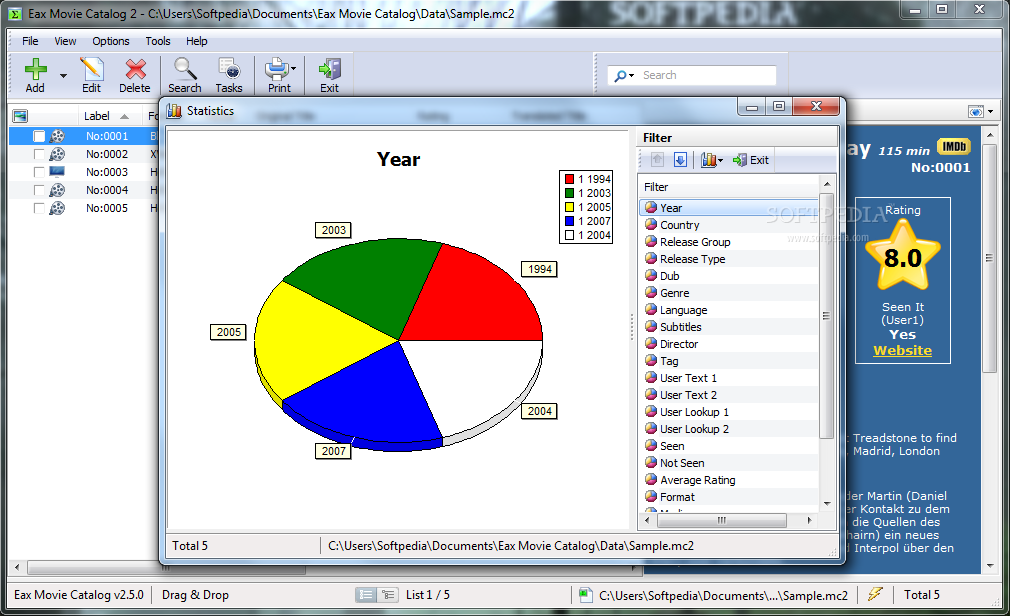
Task: Open the View menu
Action: coord(65,41)
